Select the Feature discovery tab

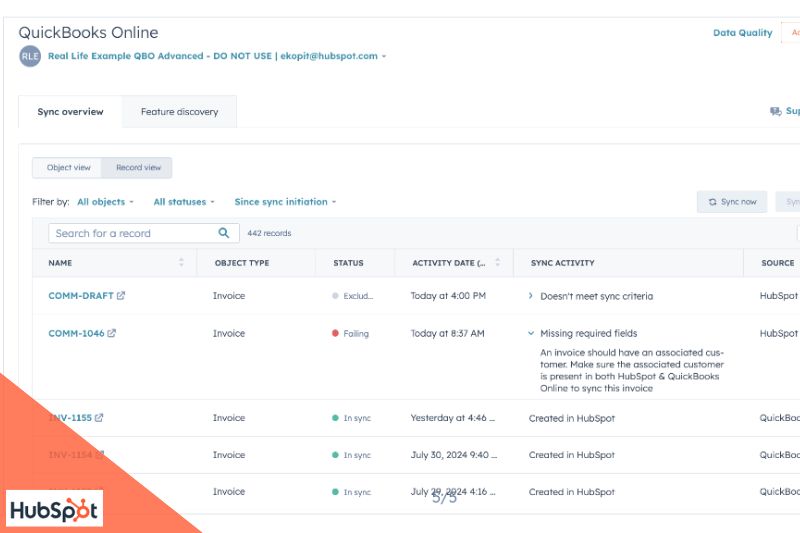pos(180,112)
